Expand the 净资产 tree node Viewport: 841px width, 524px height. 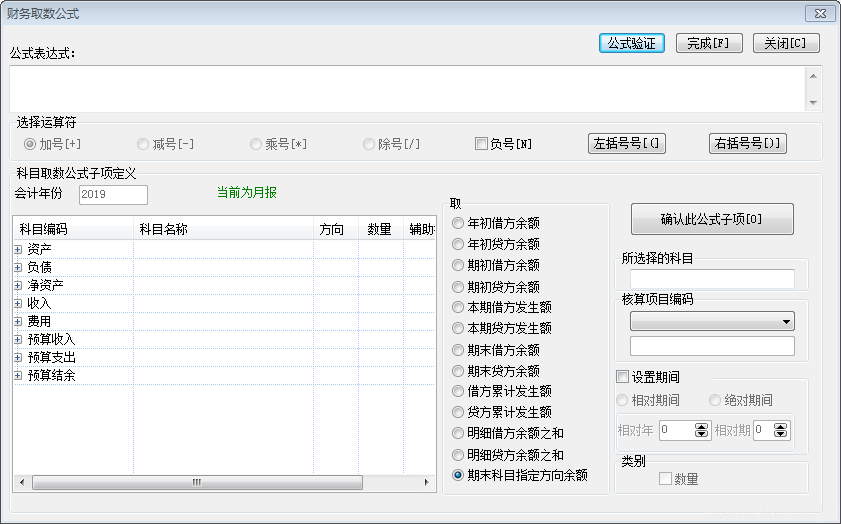click(18, 285)
